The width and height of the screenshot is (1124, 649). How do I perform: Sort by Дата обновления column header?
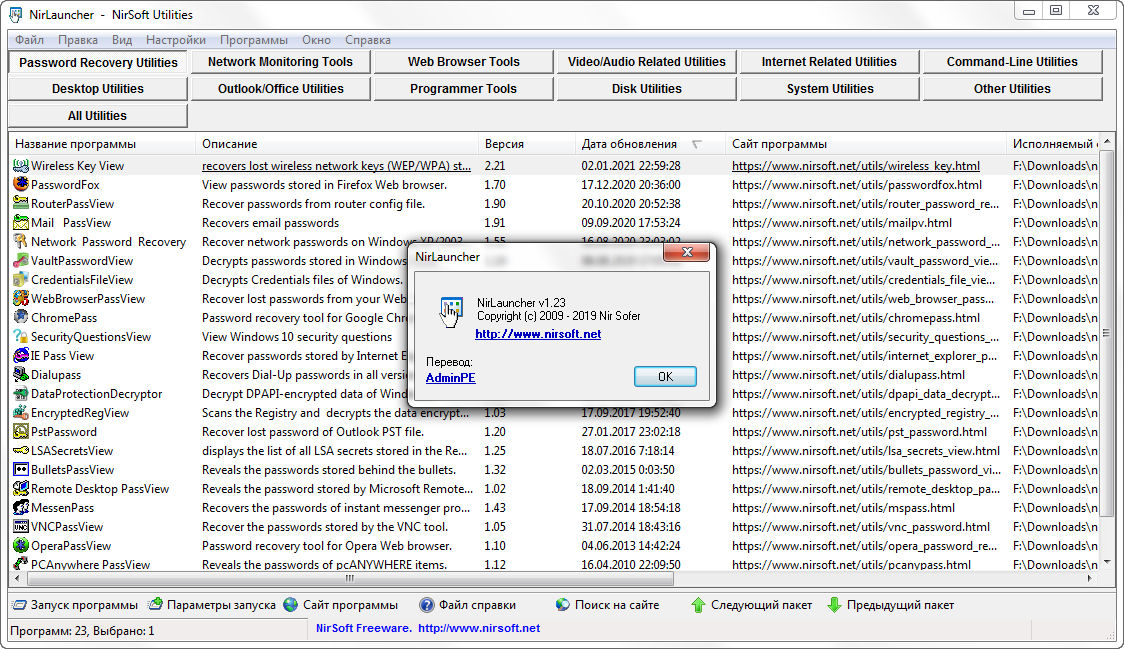tap(629, 144)
